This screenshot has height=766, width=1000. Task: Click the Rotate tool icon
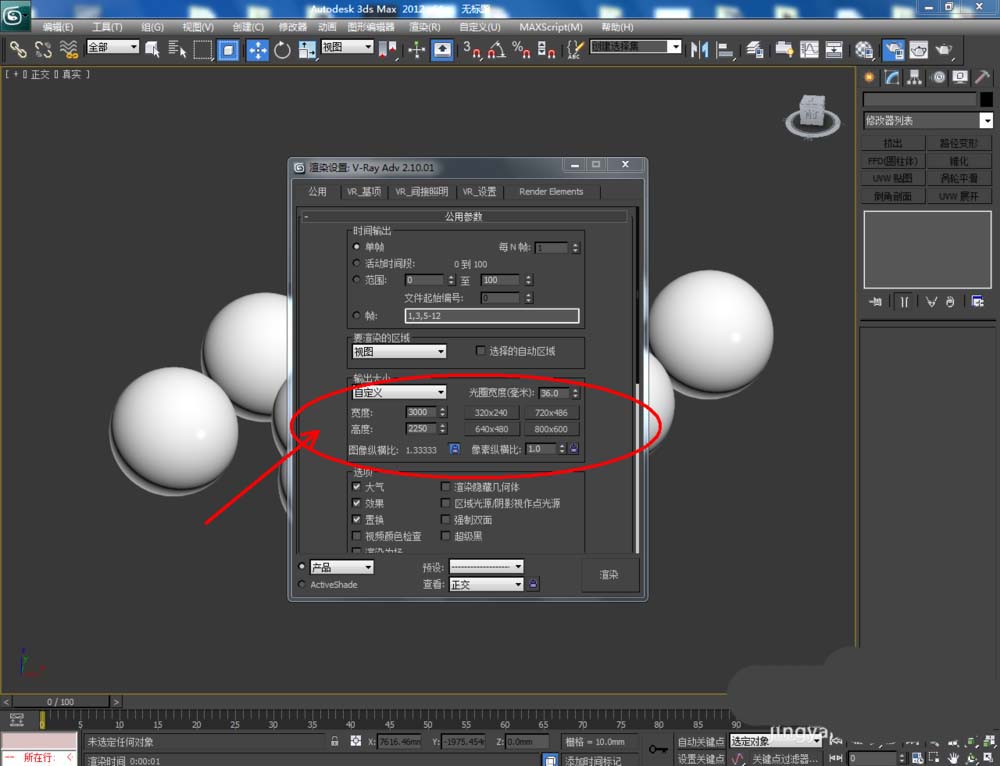283,49
